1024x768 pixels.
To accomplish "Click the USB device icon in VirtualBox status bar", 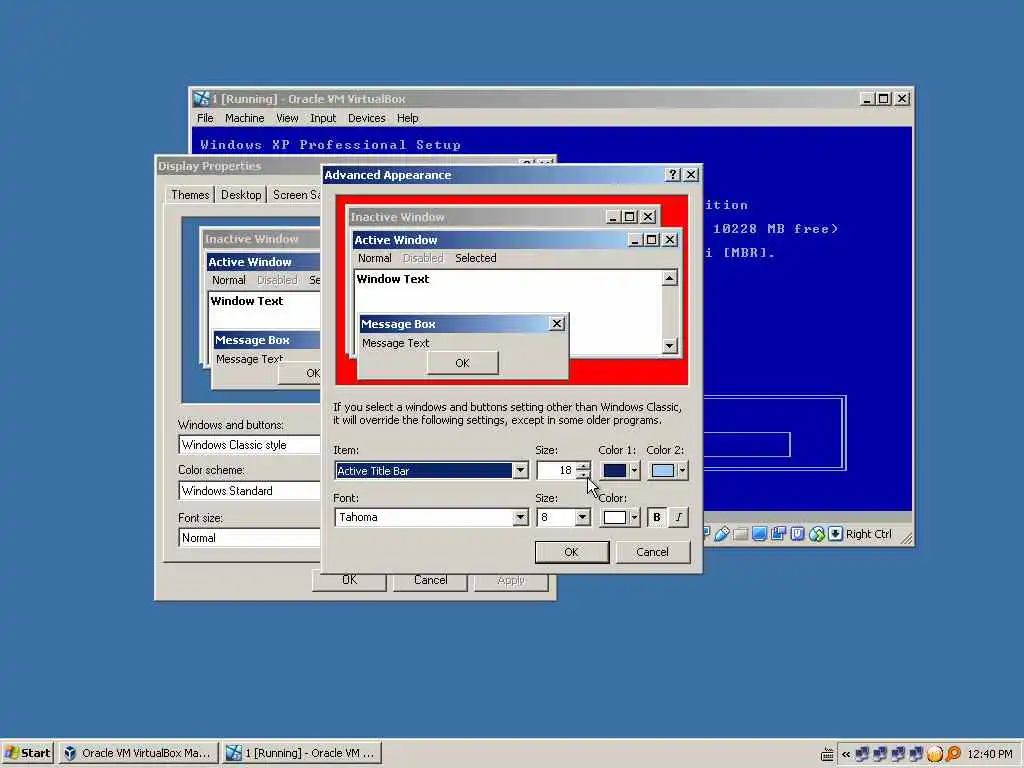I will tap(721, 534).
